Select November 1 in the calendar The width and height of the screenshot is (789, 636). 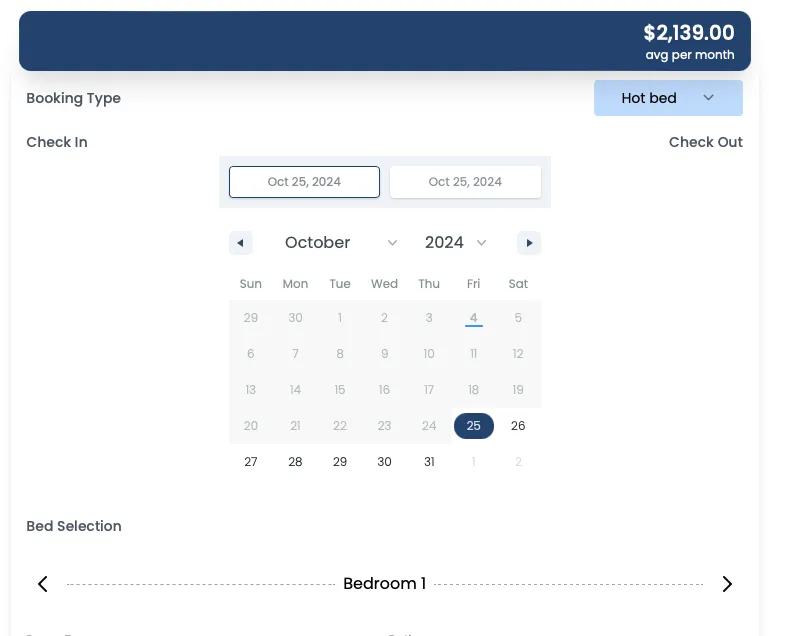pos(474,462)
